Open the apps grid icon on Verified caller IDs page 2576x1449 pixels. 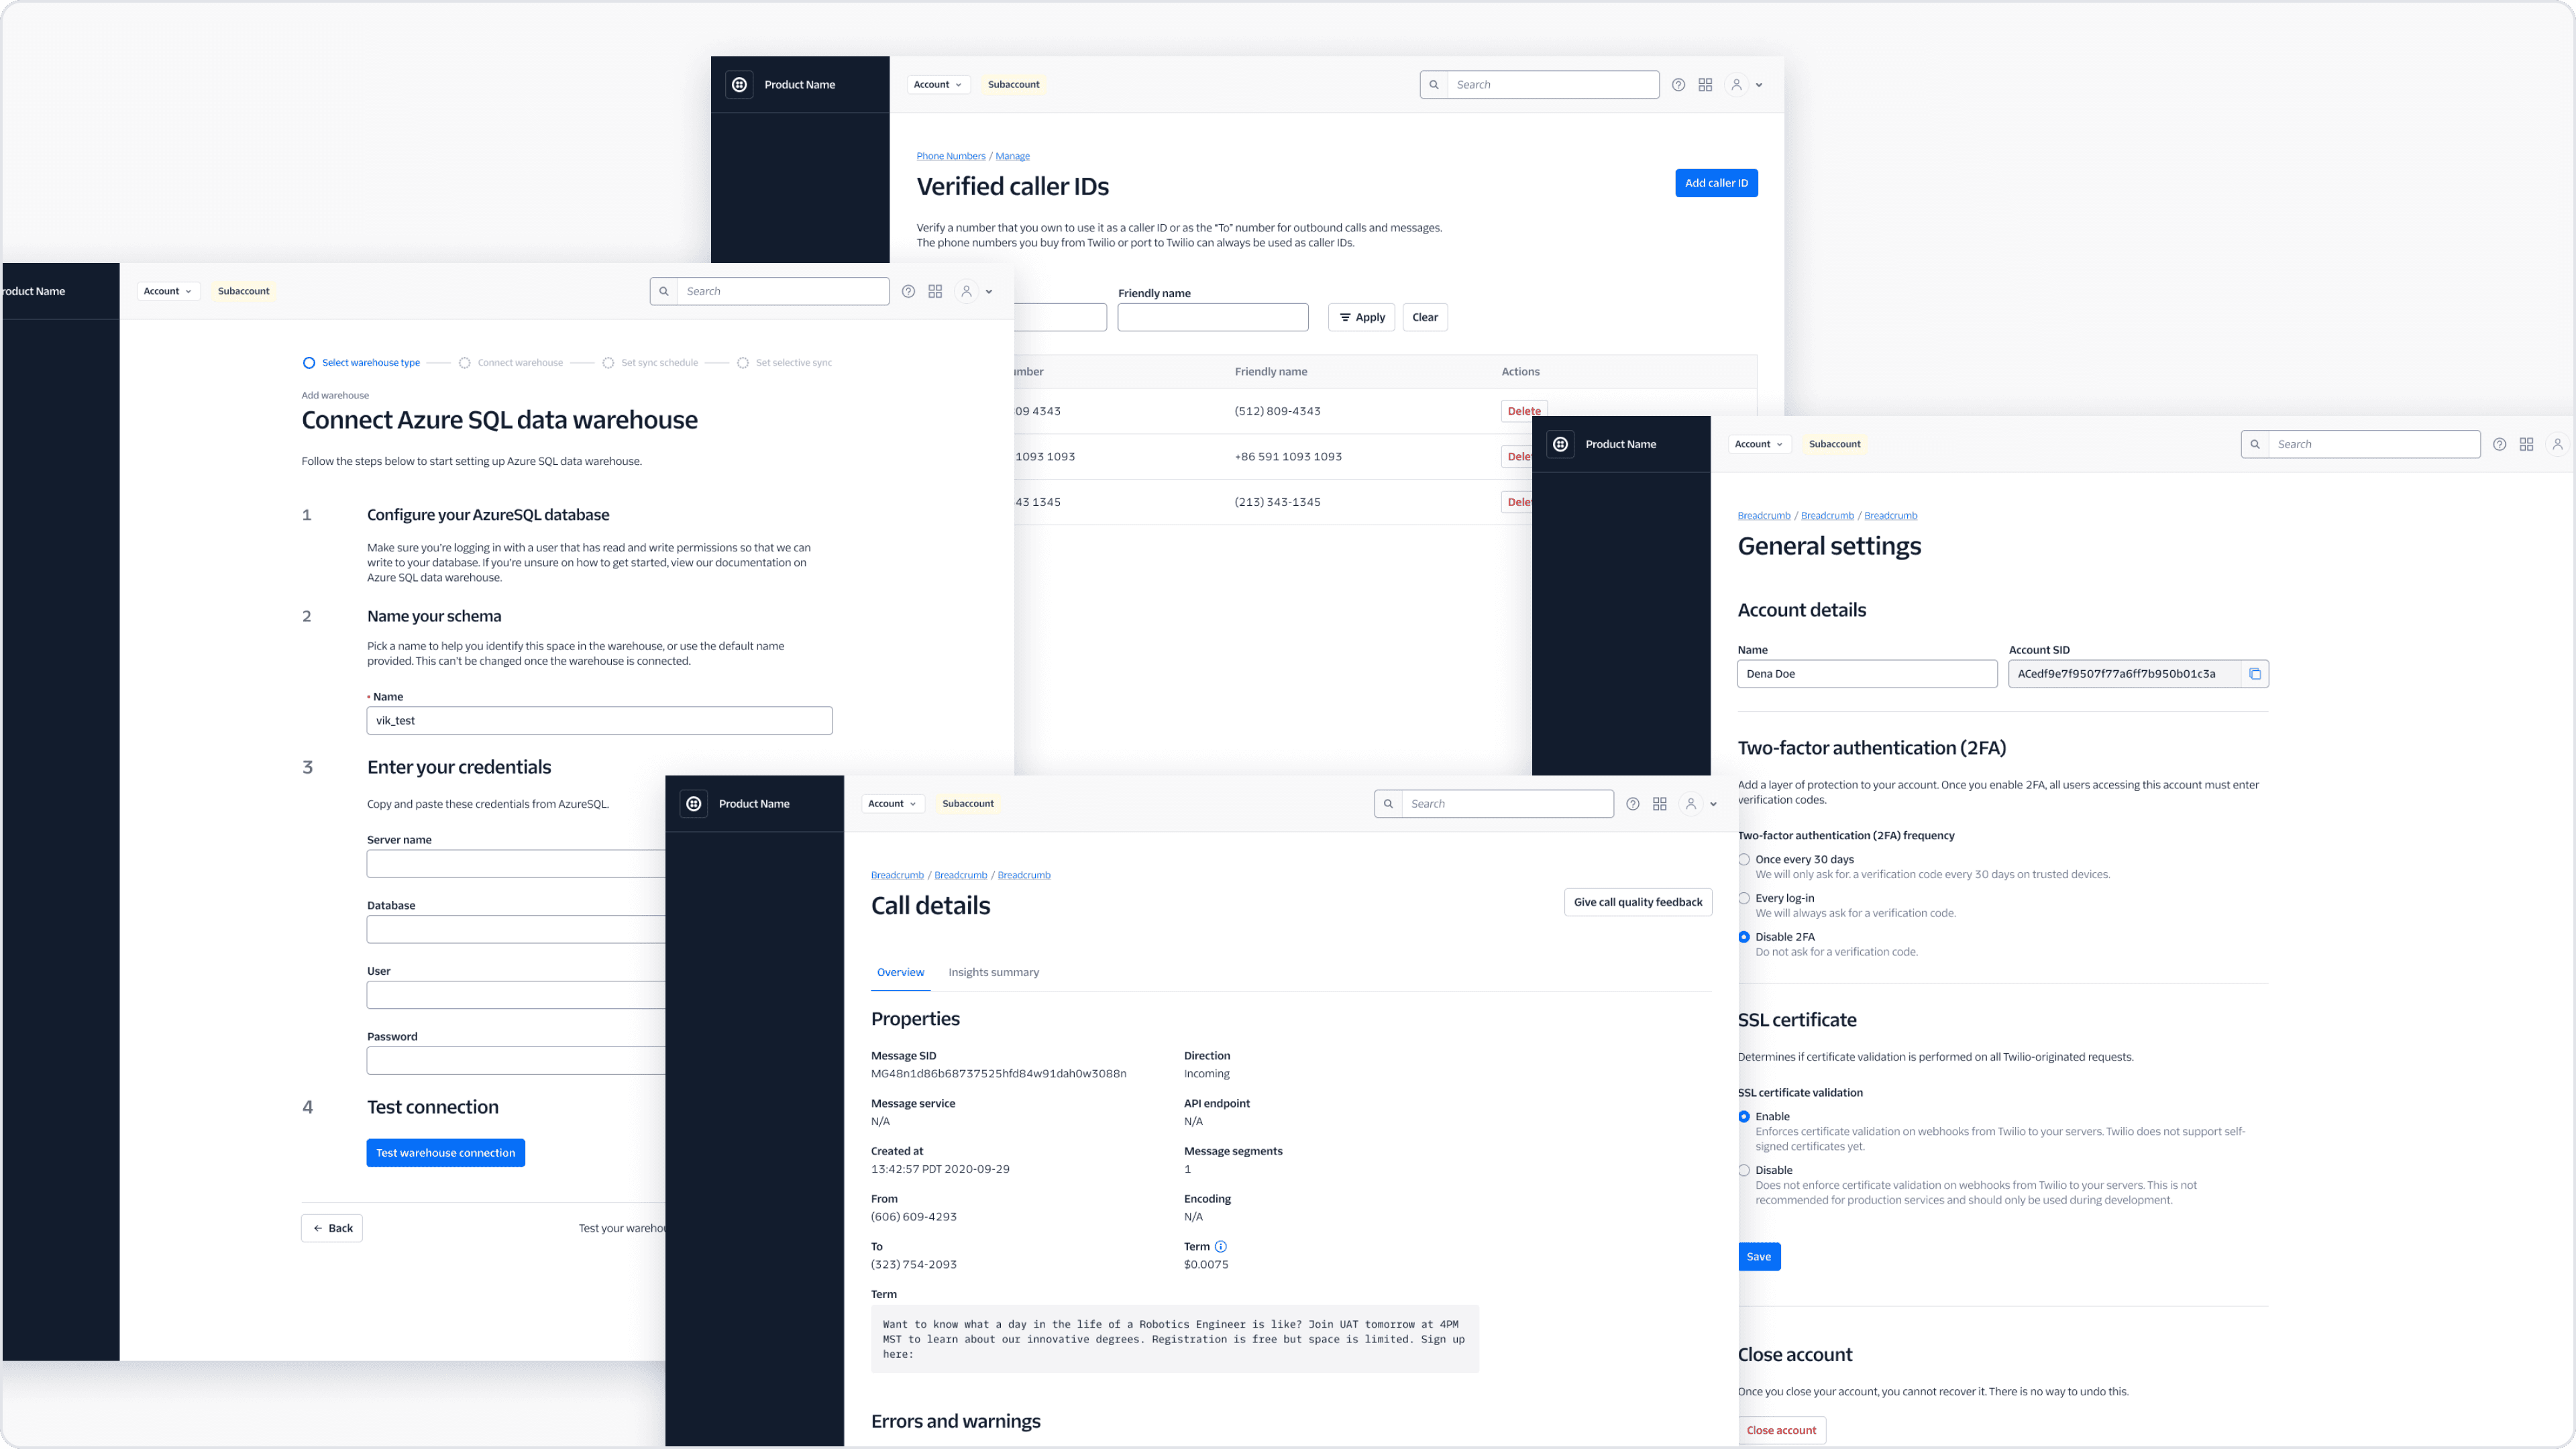(1705, 84)
